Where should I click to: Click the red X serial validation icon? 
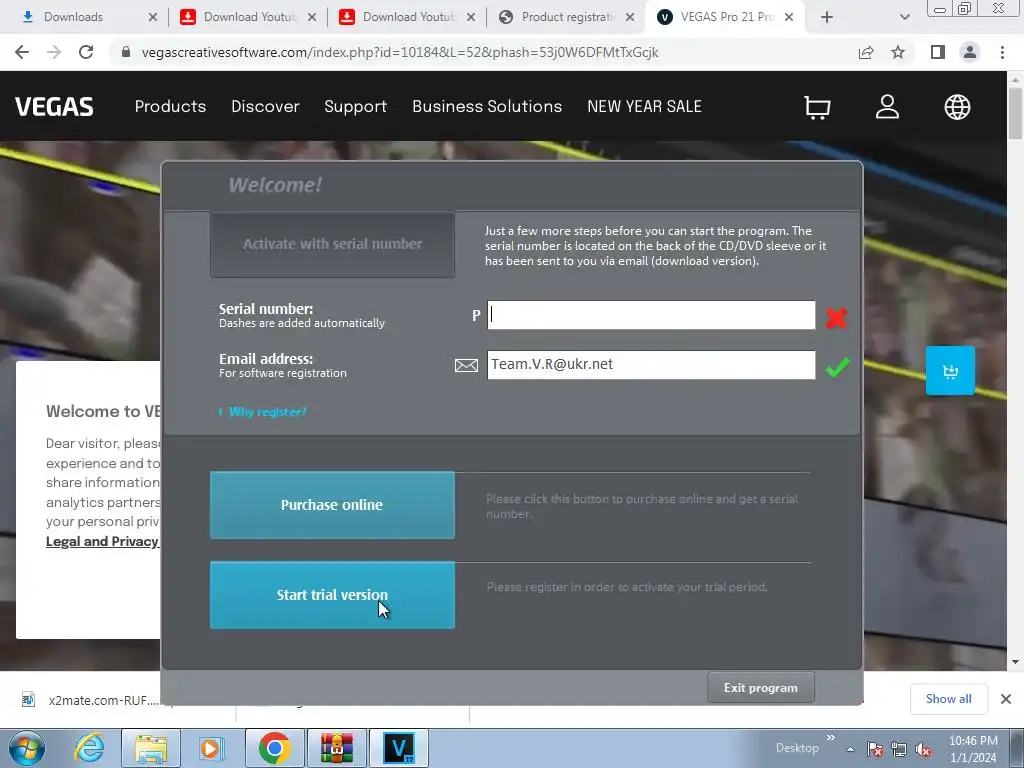point(837,317)
